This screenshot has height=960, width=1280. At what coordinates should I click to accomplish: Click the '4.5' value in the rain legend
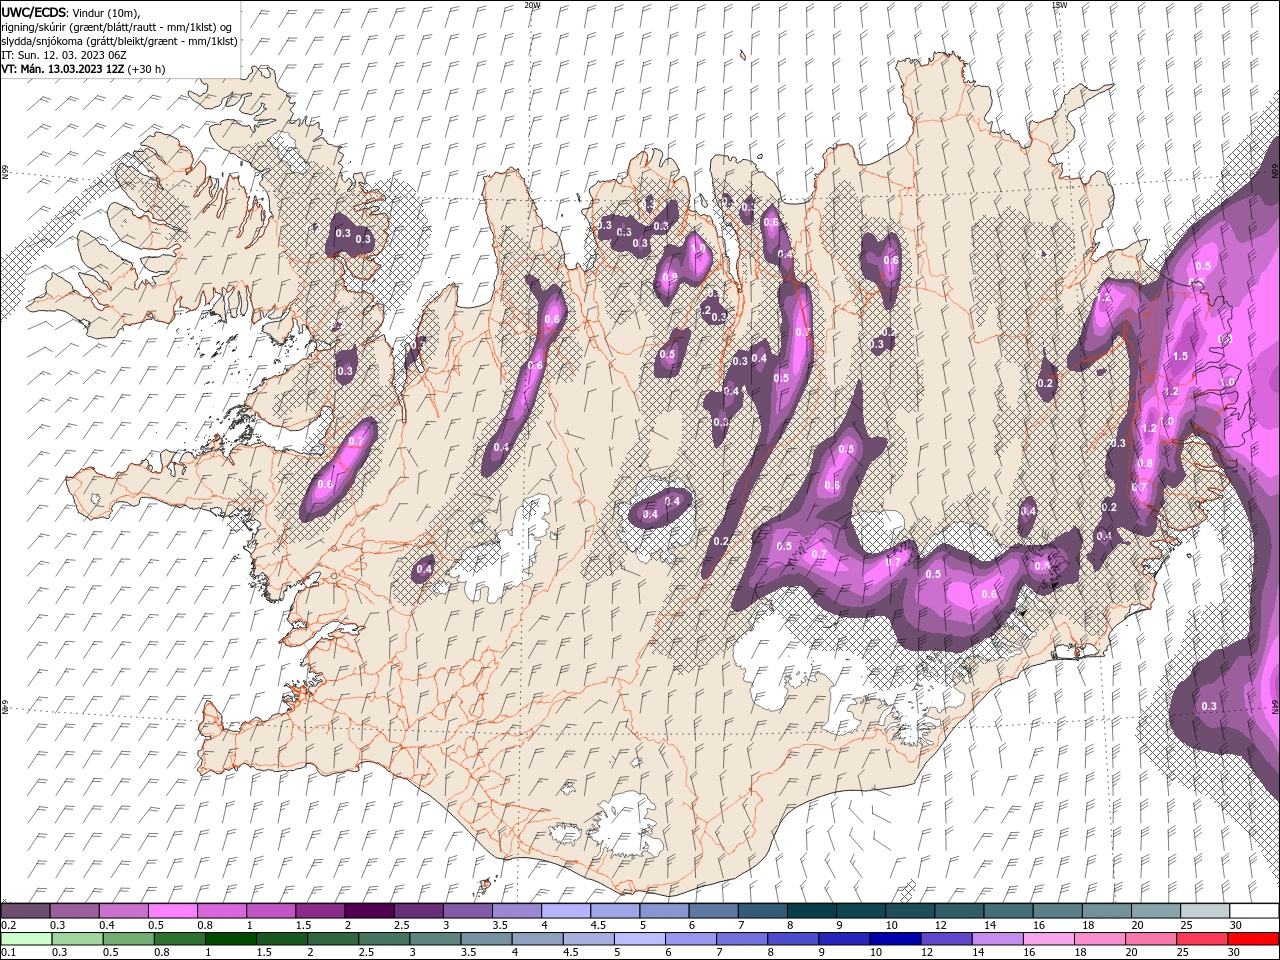click(x=571, y=953)
